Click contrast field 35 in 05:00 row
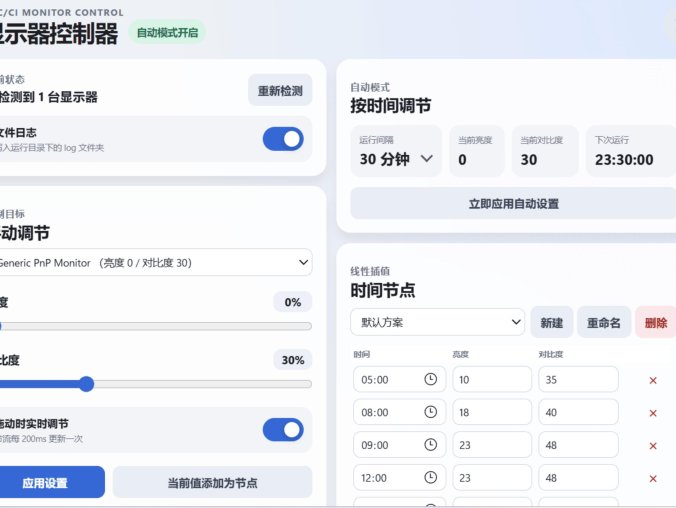The height and width of the screenshot is (508, 676). 578,379
